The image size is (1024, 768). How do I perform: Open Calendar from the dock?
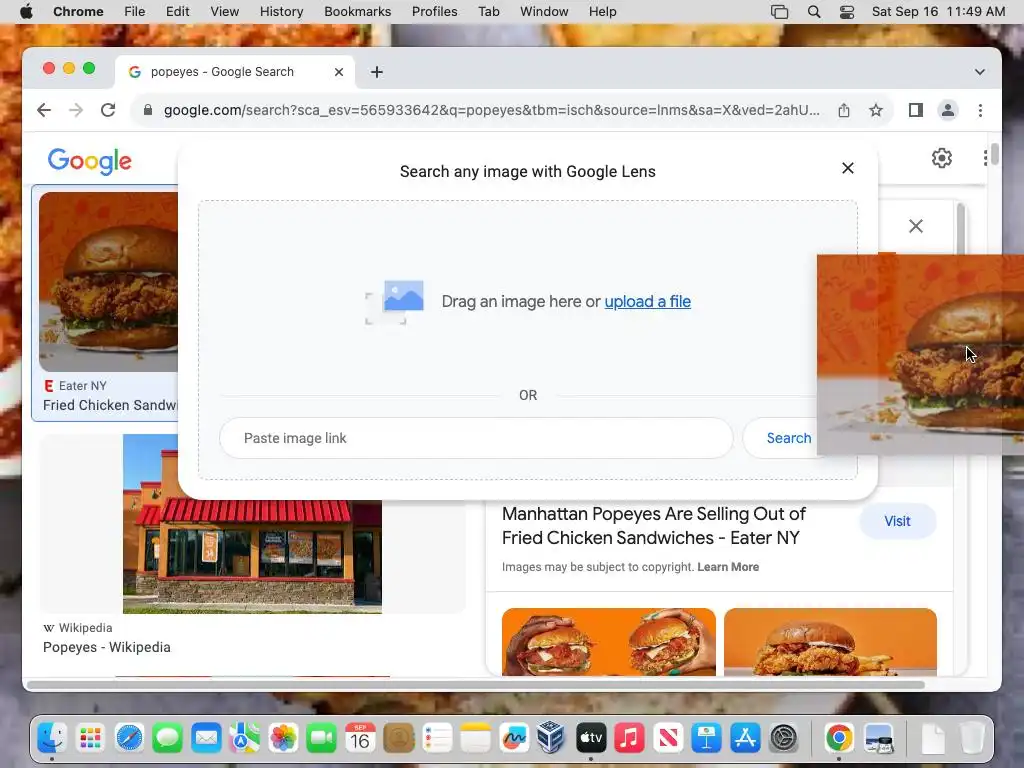point(360,739)
